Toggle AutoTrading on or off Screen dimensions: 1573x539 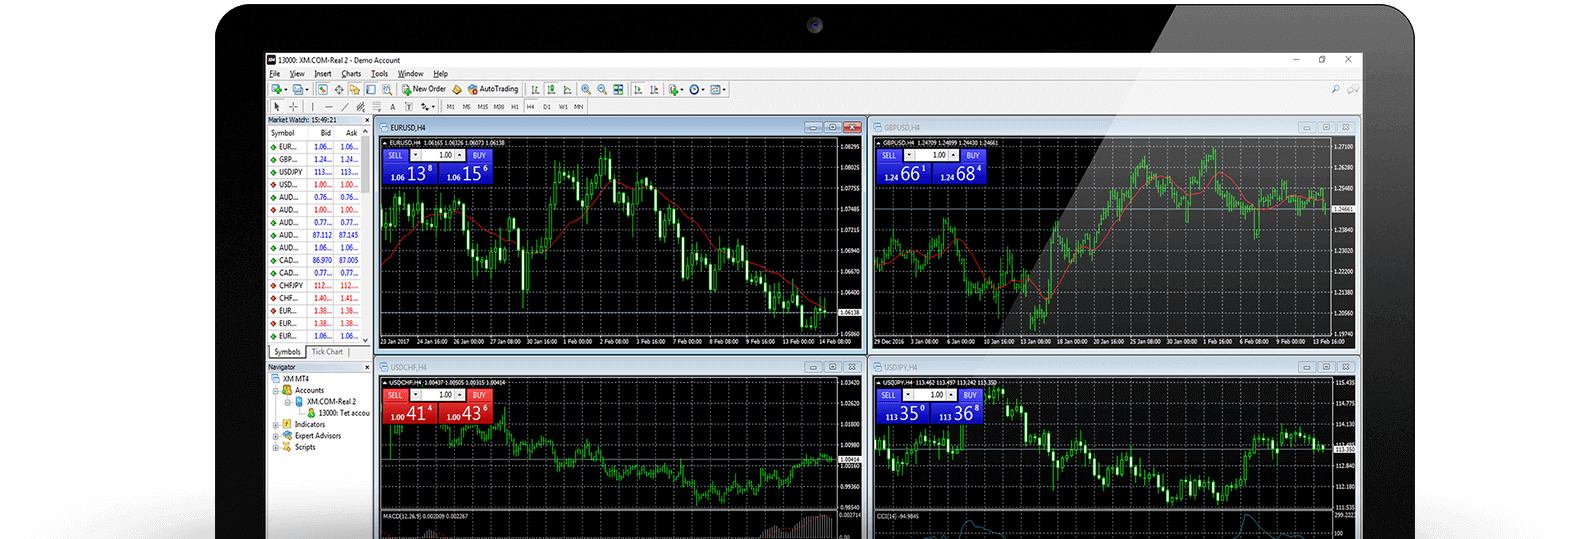[493, 89]
